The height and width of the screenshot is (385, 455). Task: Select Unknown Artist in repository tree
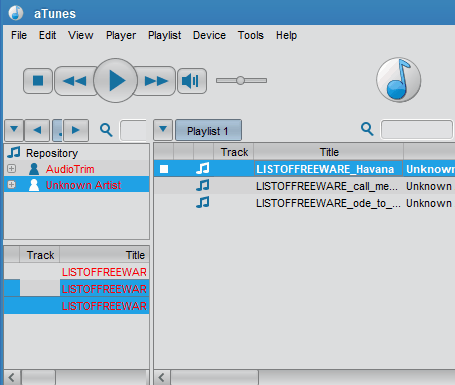pos(83,185)
